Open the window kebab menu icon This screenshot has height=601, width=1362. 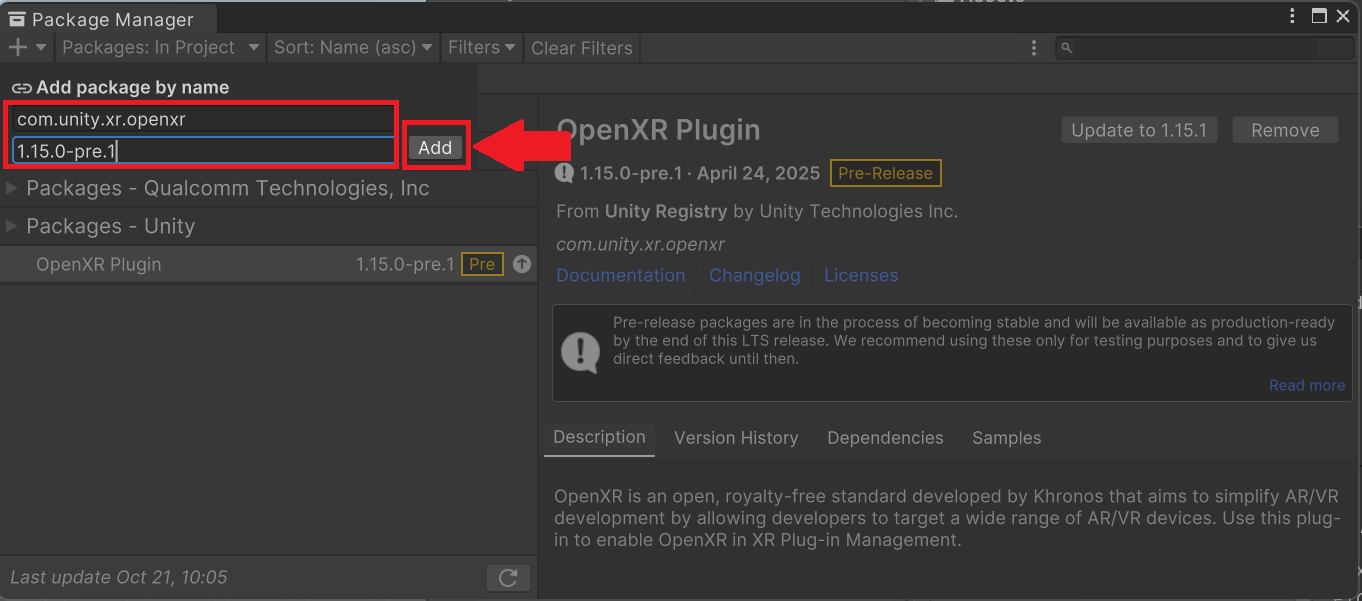(1293, 16)
